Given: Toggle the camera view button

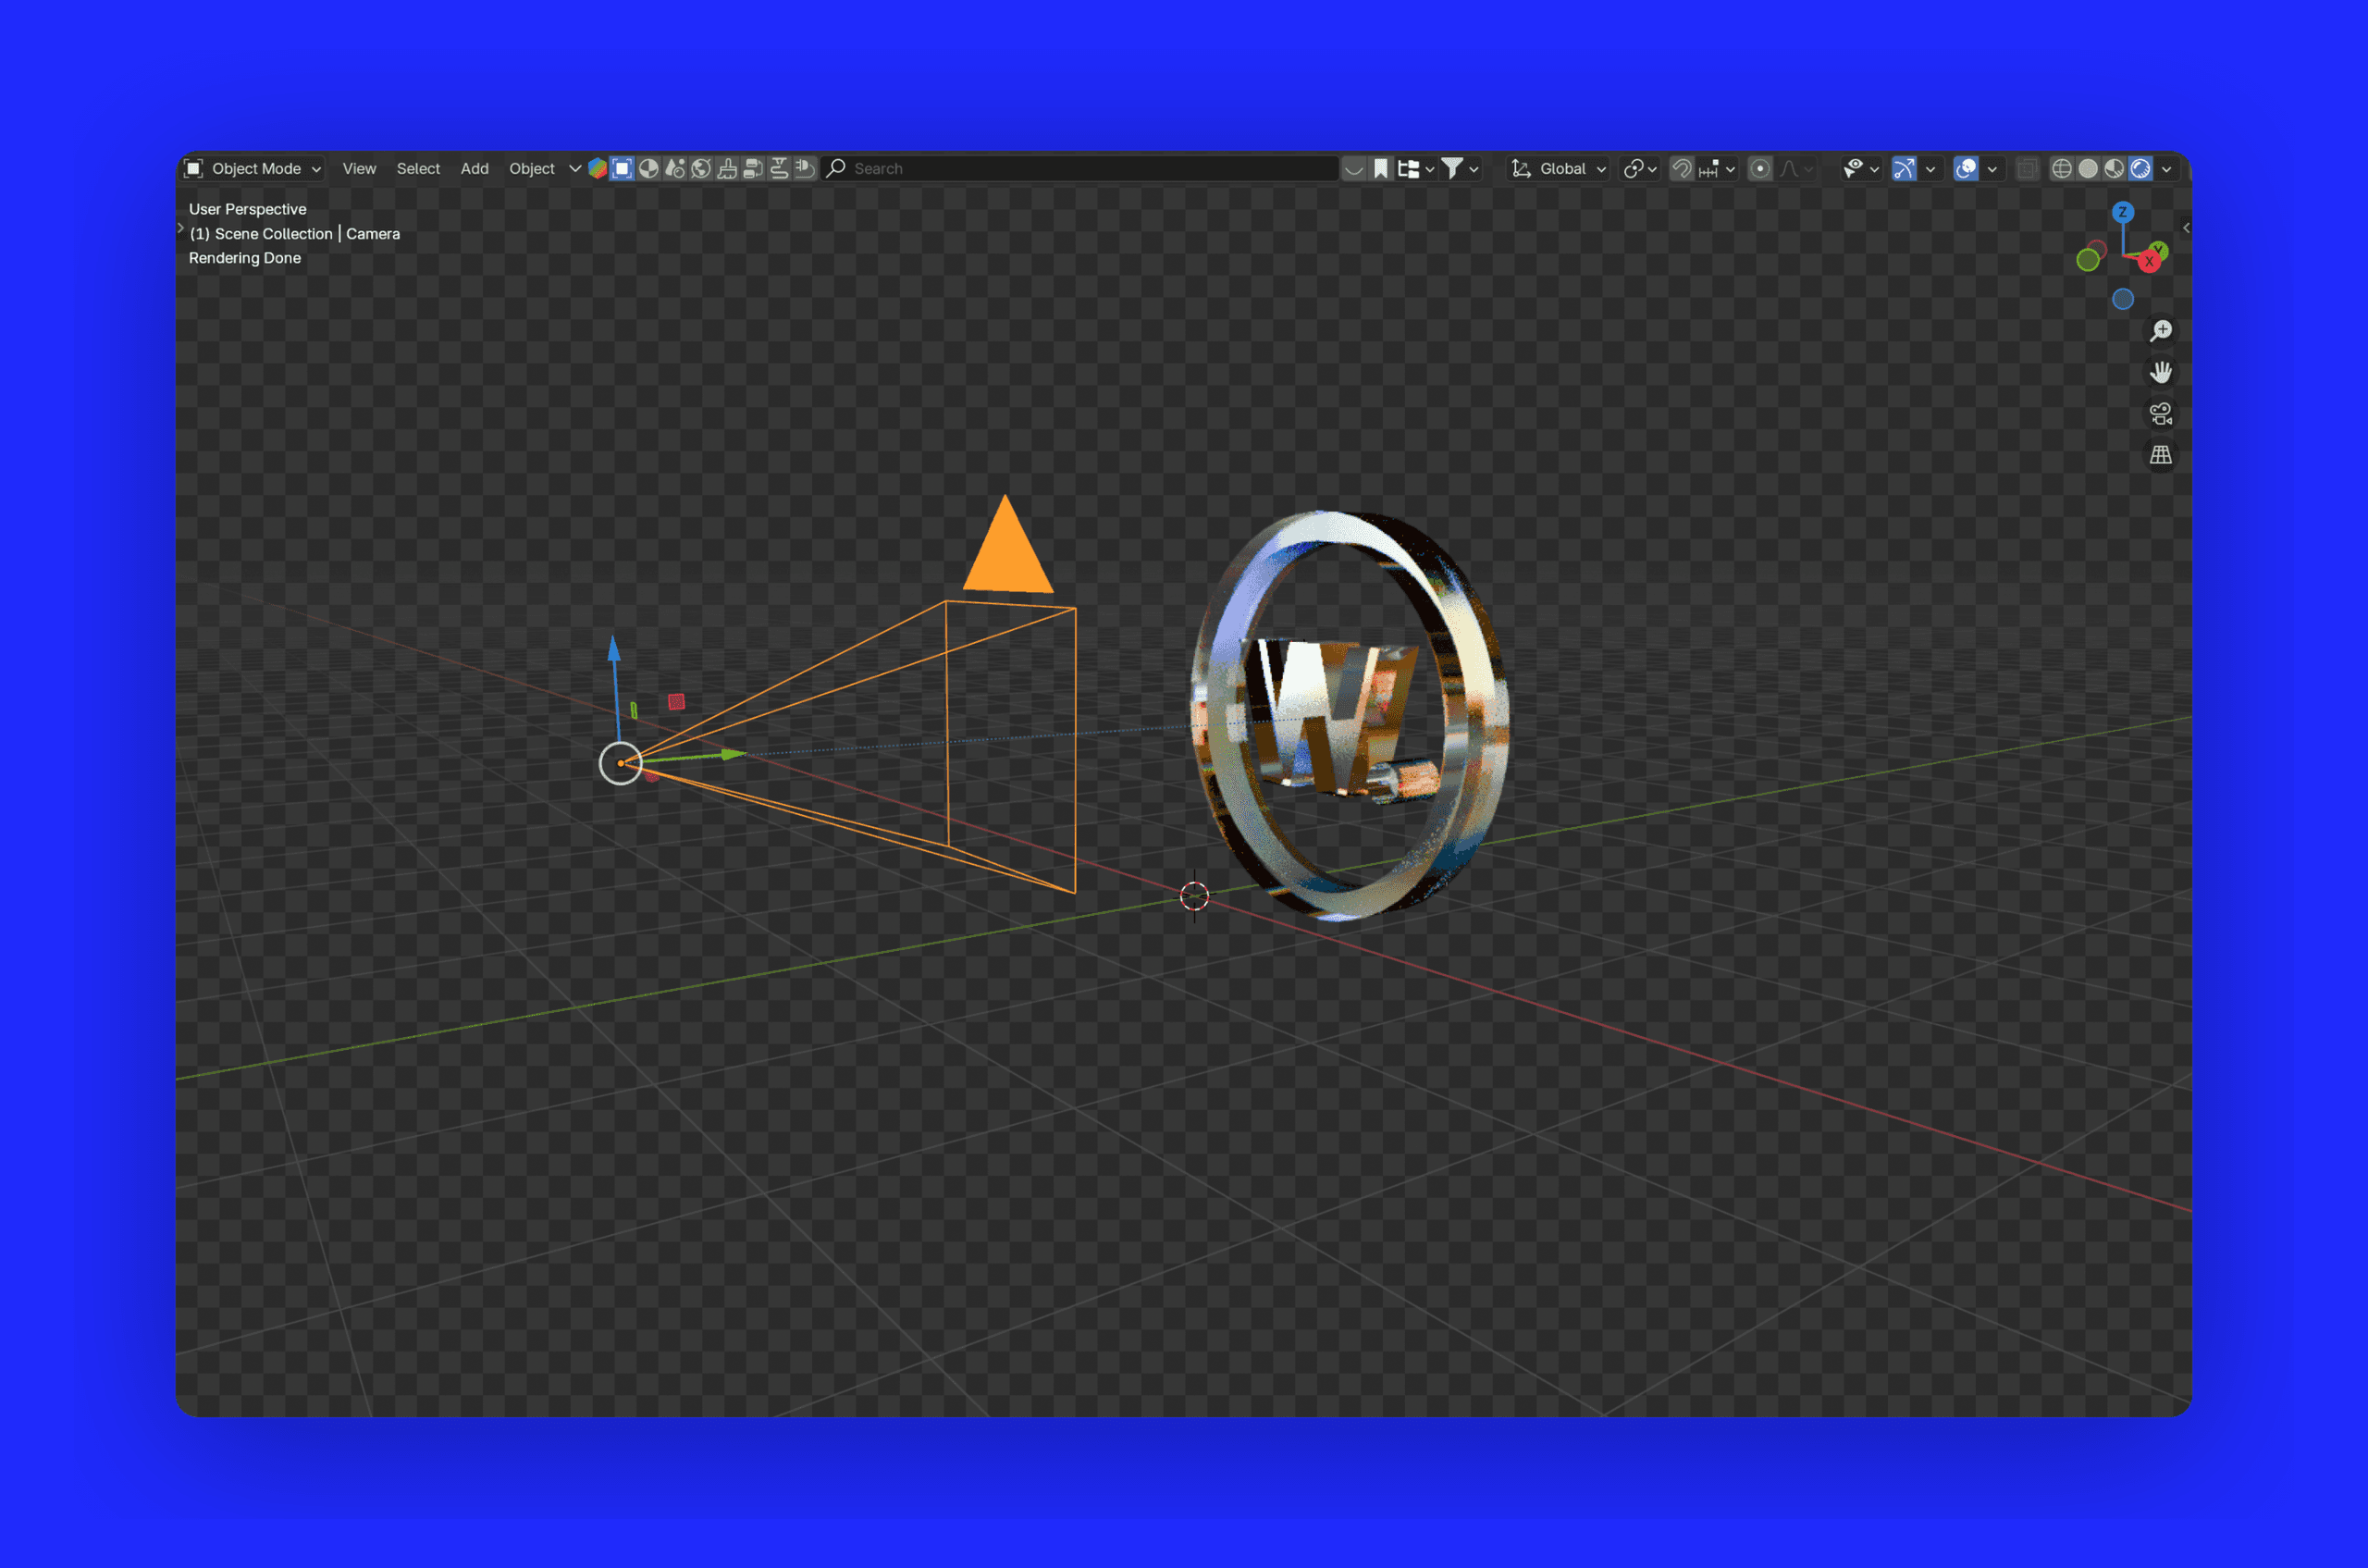Looking at the screenshot, I should (2161, 414).
